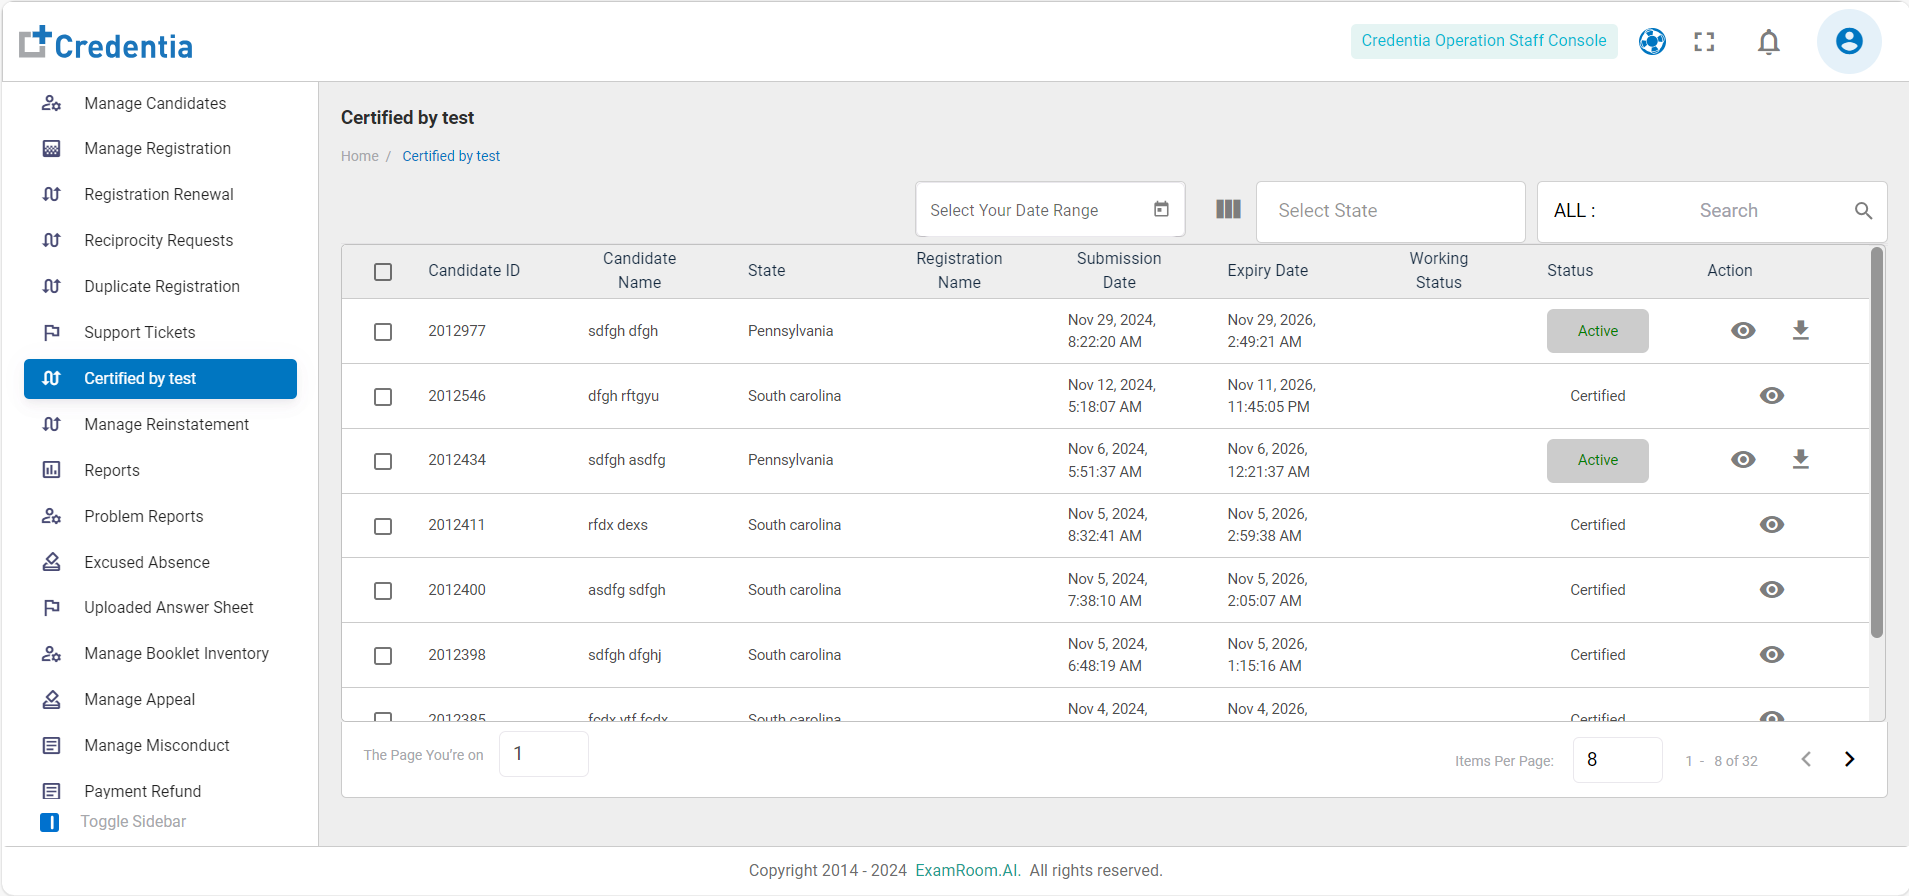Check the row for candidate 2012400
The height and width of the screenshot is (896, 1909).
(x=383, y=591)
